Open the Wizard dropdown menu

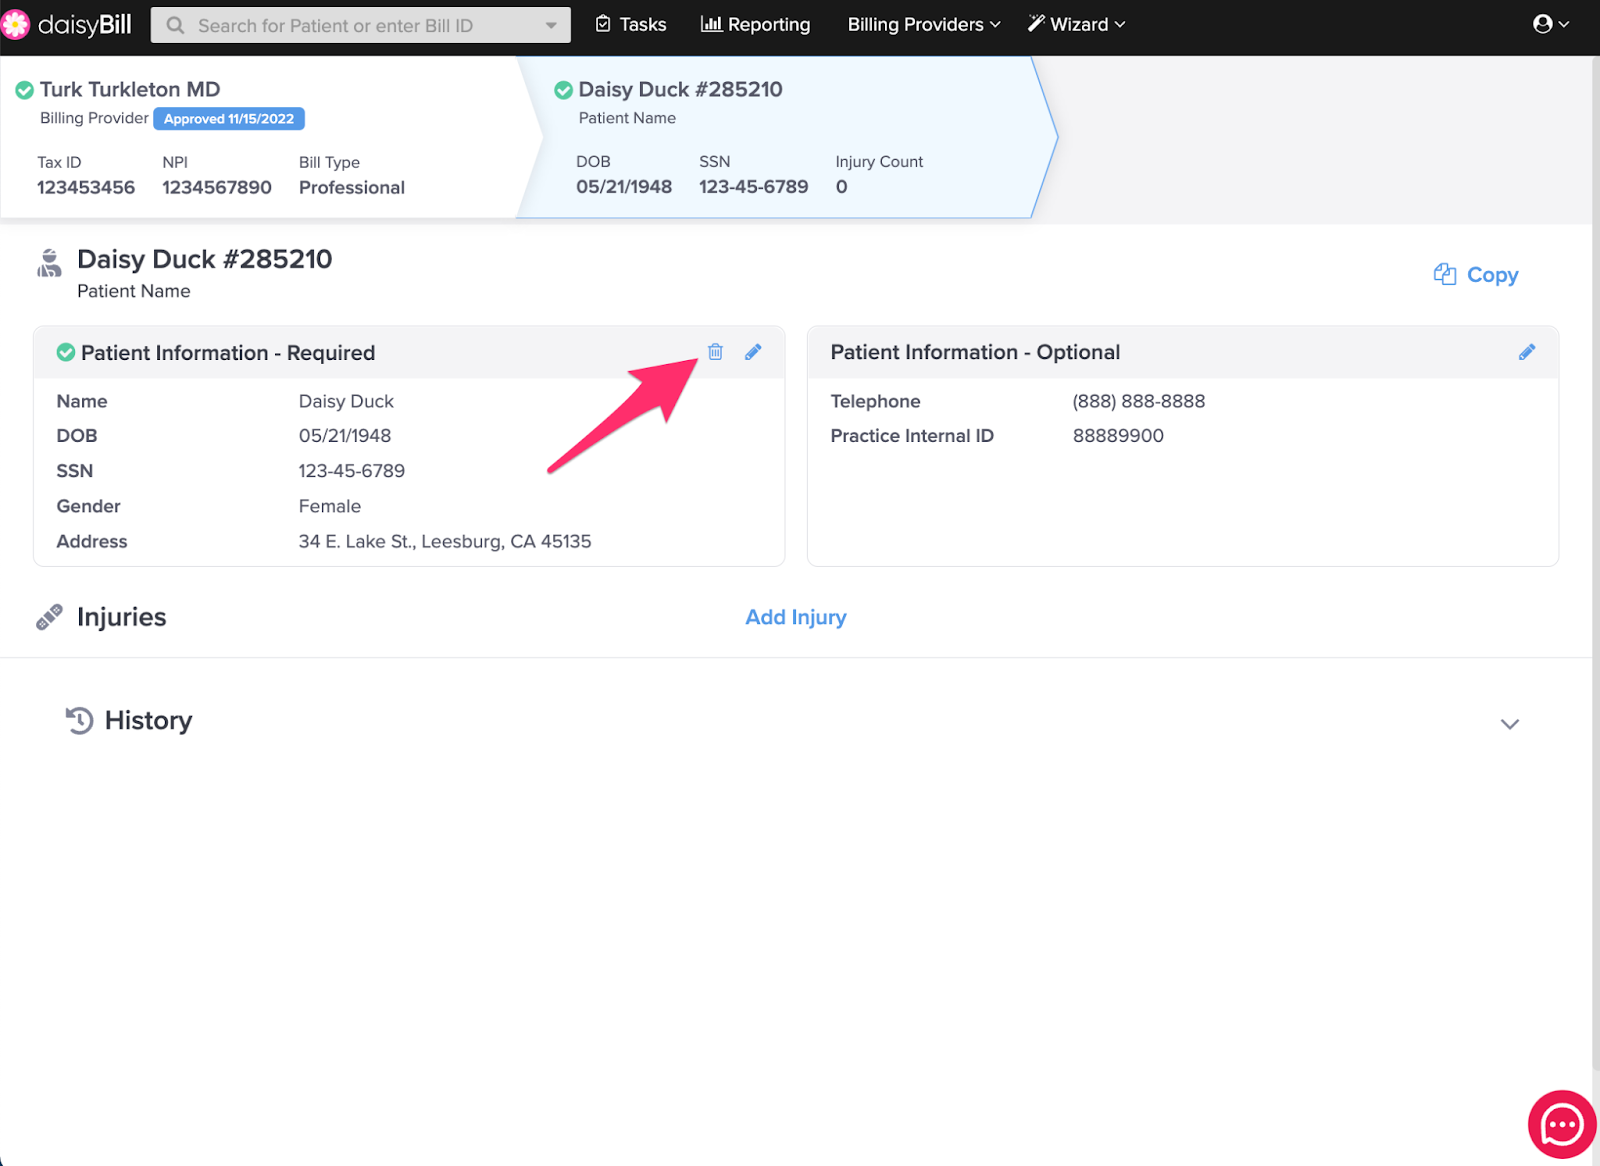pos(1076,24)
